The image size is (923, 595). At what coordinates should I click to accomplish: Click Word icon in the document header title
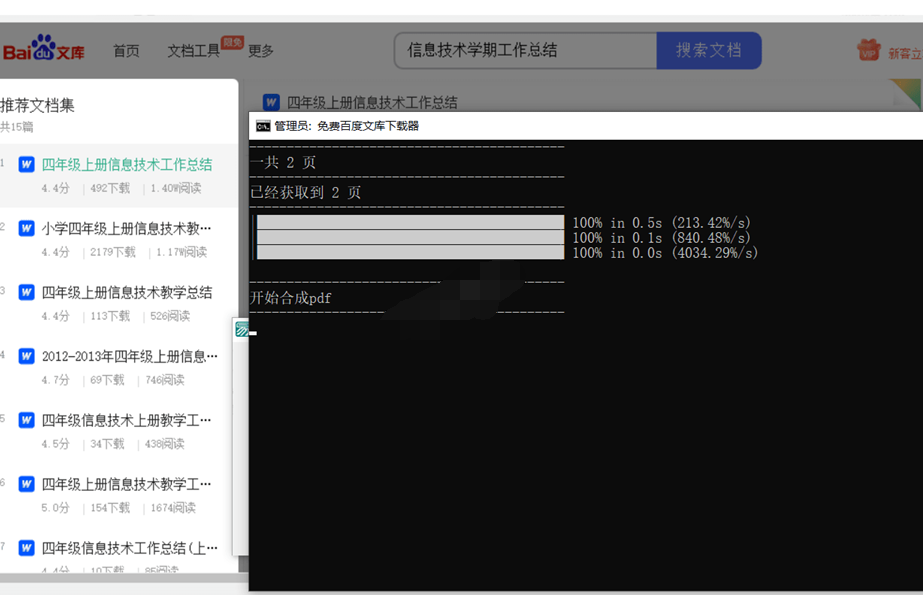[271, 102]
